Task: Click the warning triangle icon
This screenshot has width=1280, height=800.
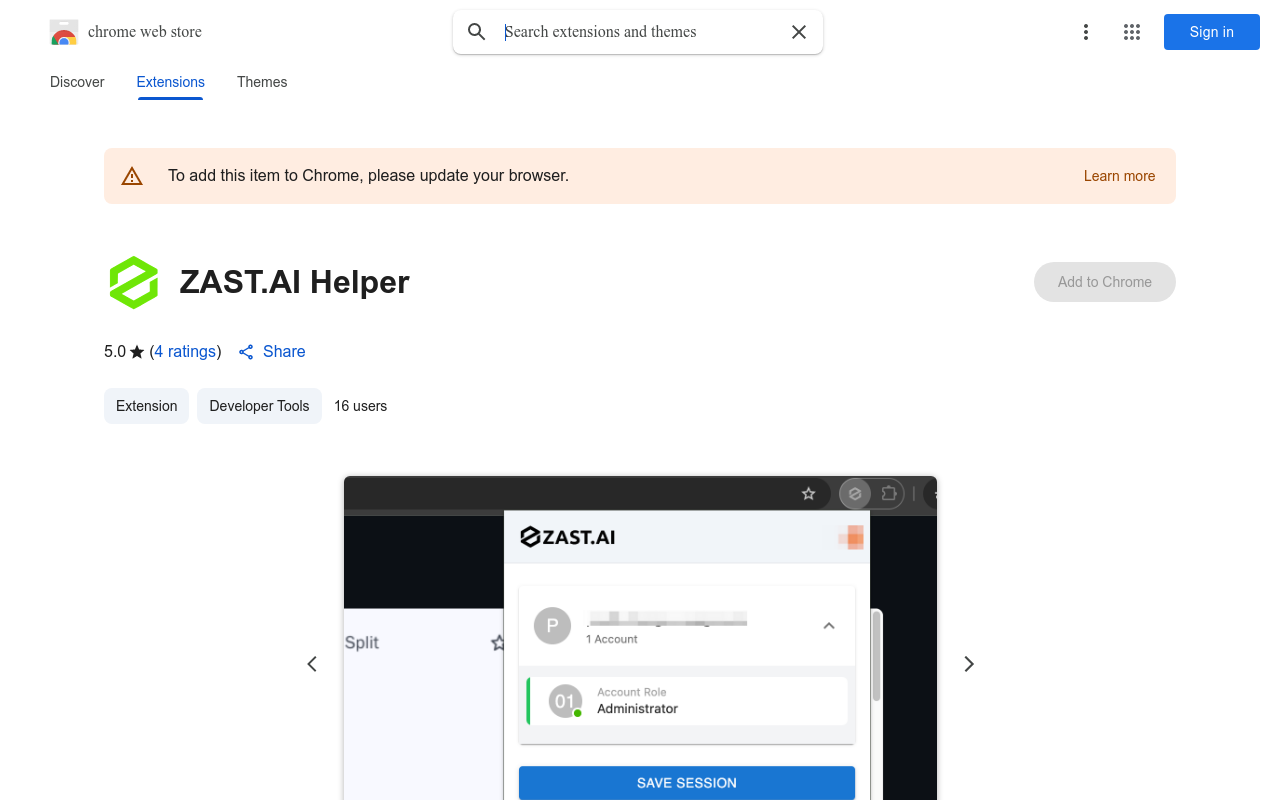Action: tap(132, 176)
